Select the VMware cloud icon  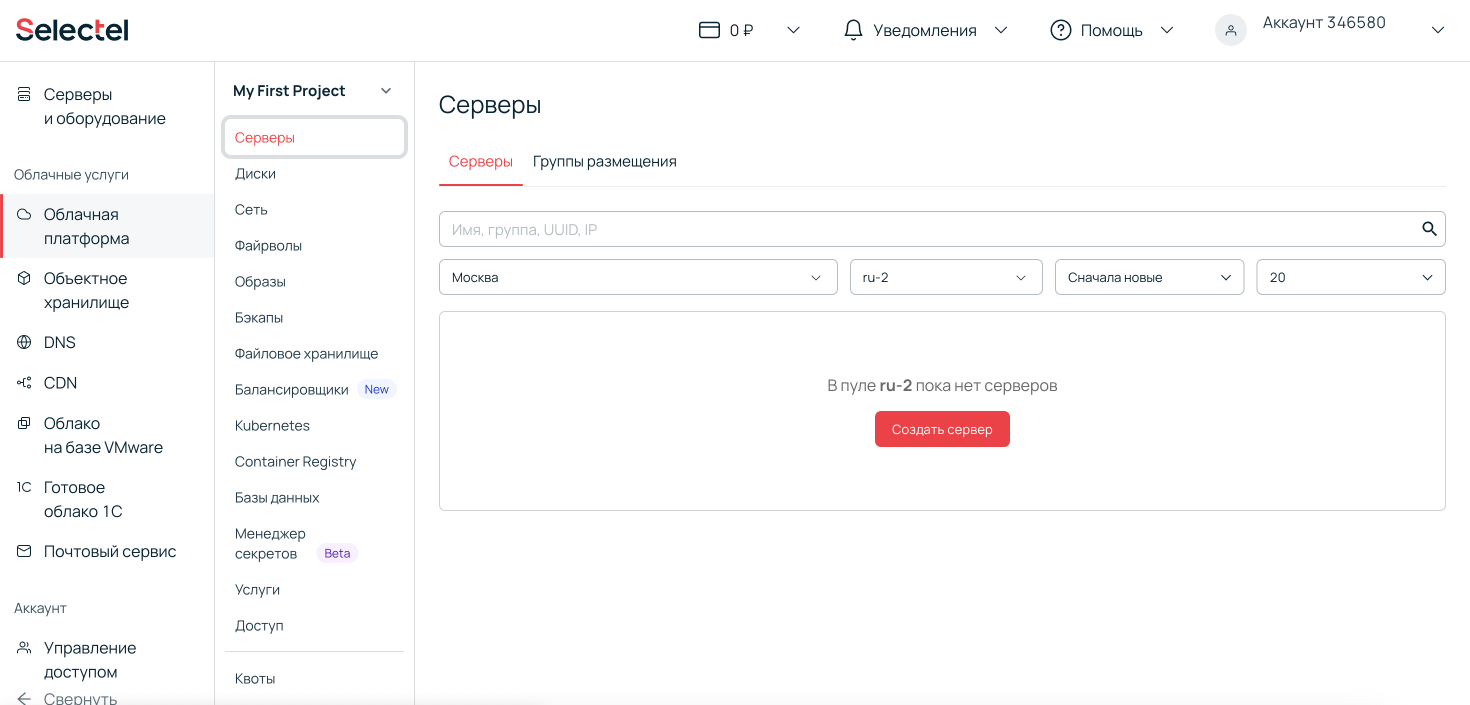pyautogui.click(x=22, y=423)
